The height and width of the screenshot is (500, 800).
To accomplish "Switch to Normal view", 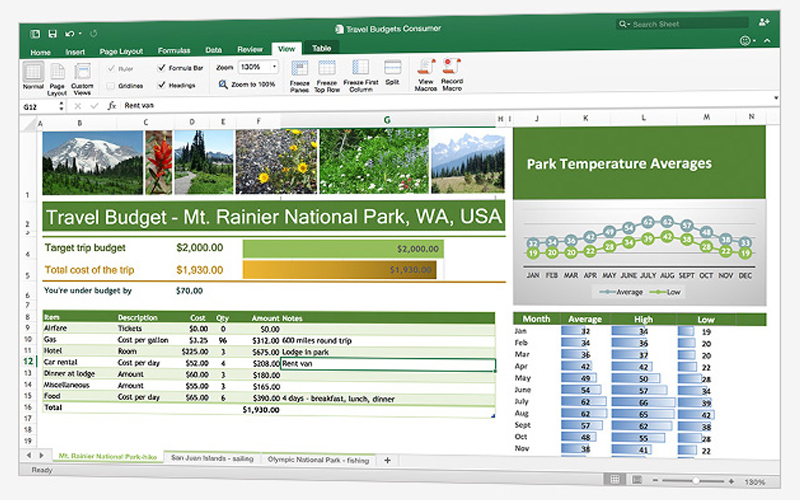I will tap(33, 76).
